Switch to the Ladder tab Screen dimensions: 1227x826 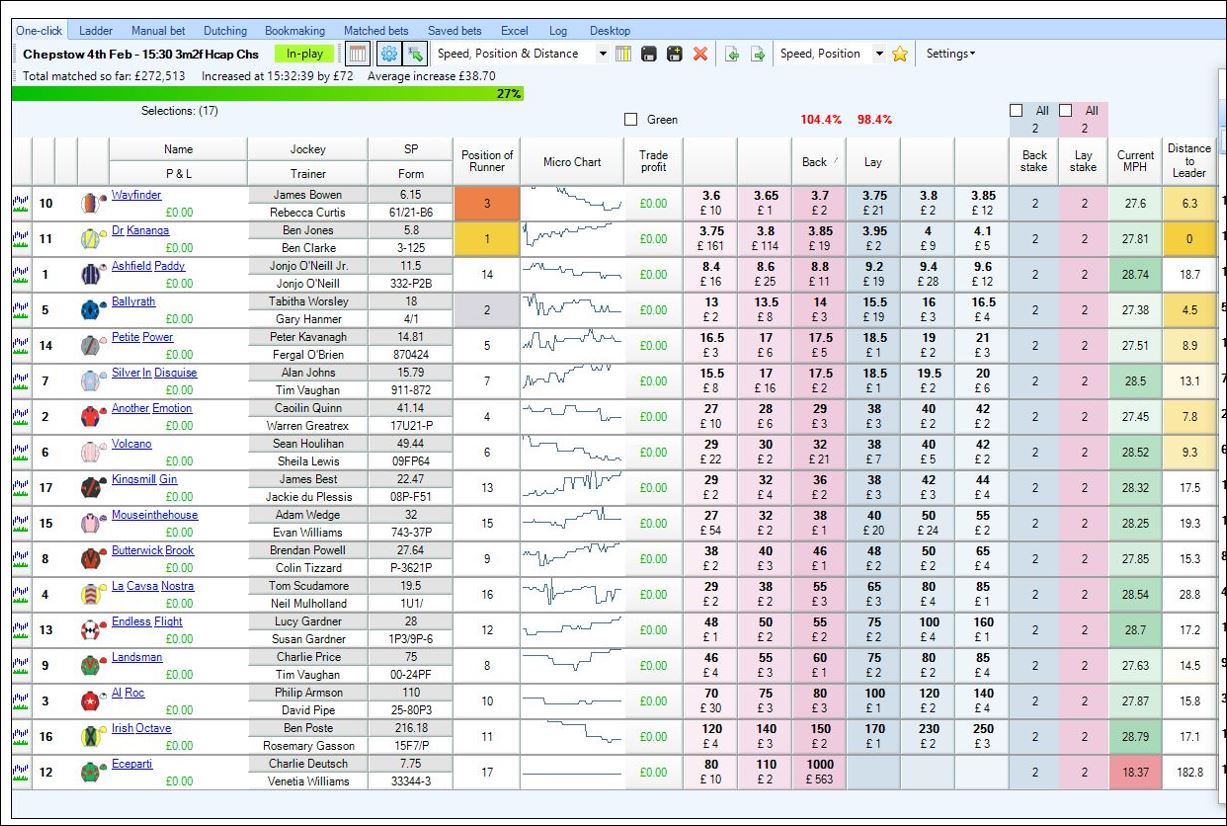(96, 31)
